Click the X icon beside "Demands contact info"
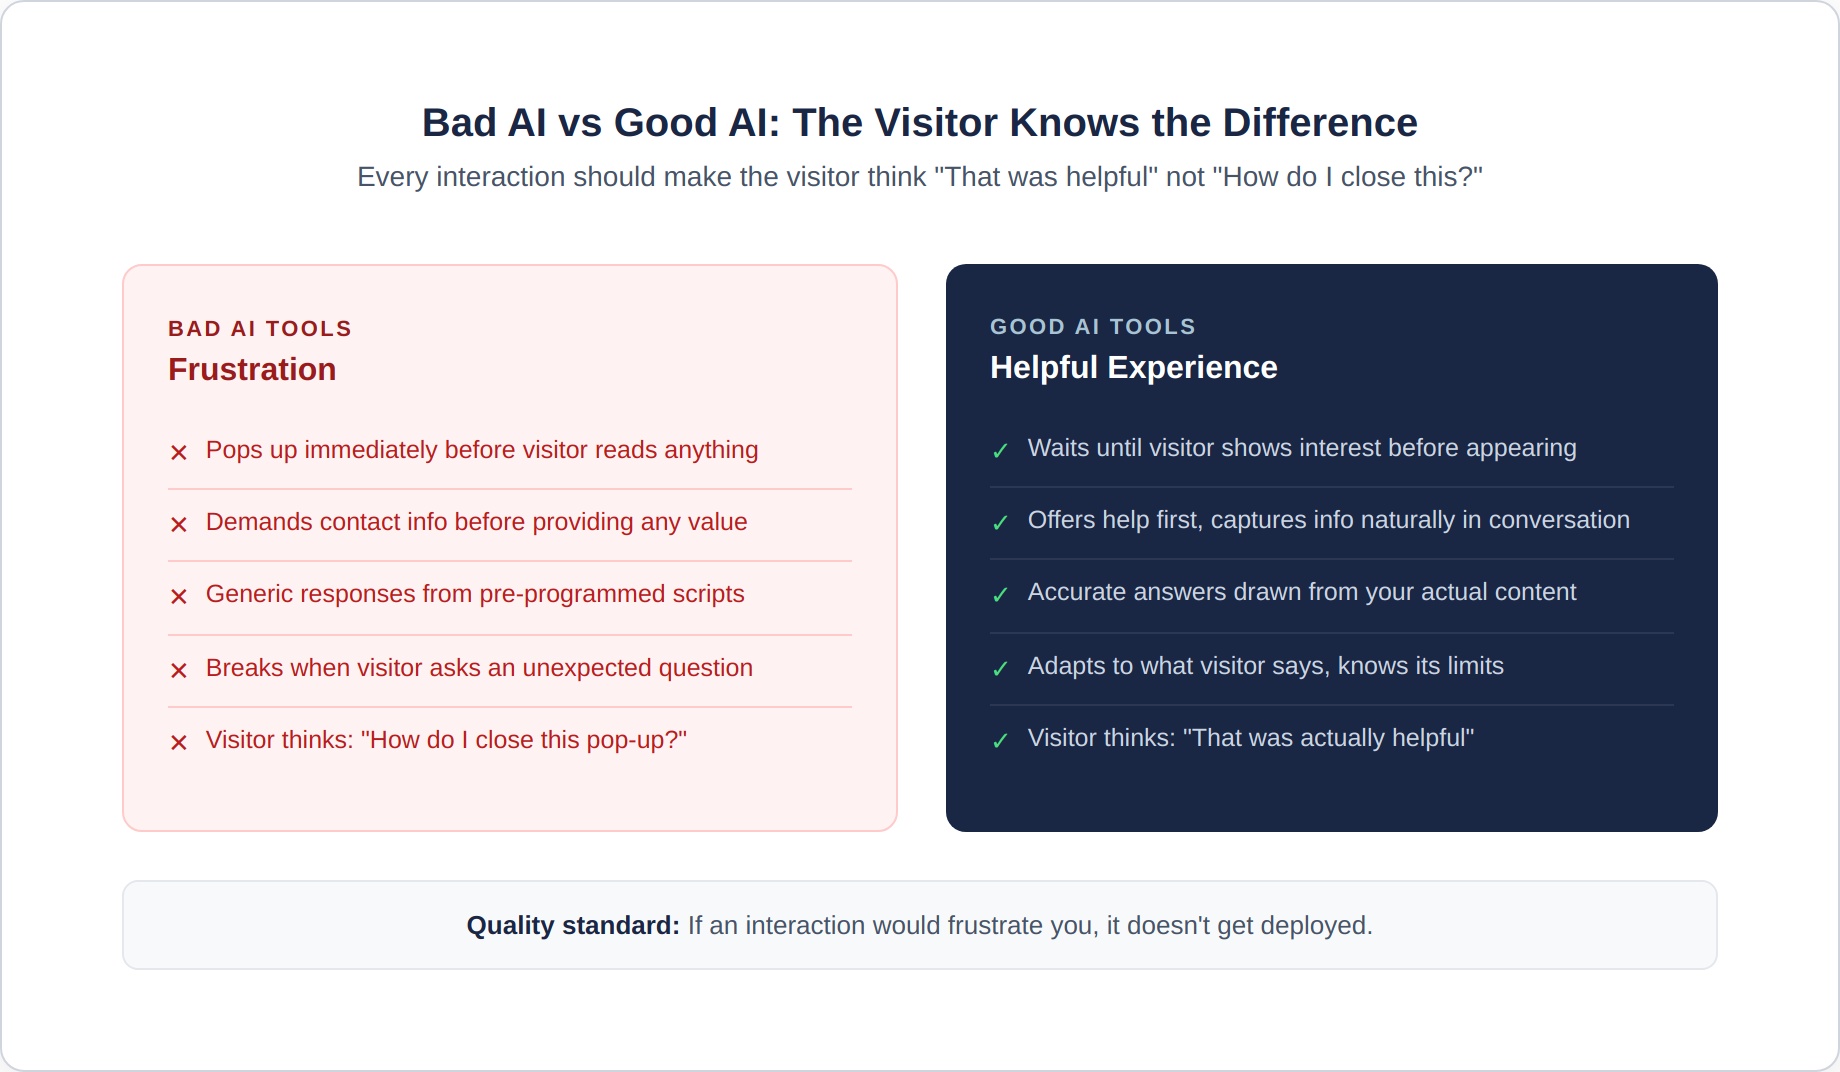1840x1072 pixels. click(x=179, y=524)
